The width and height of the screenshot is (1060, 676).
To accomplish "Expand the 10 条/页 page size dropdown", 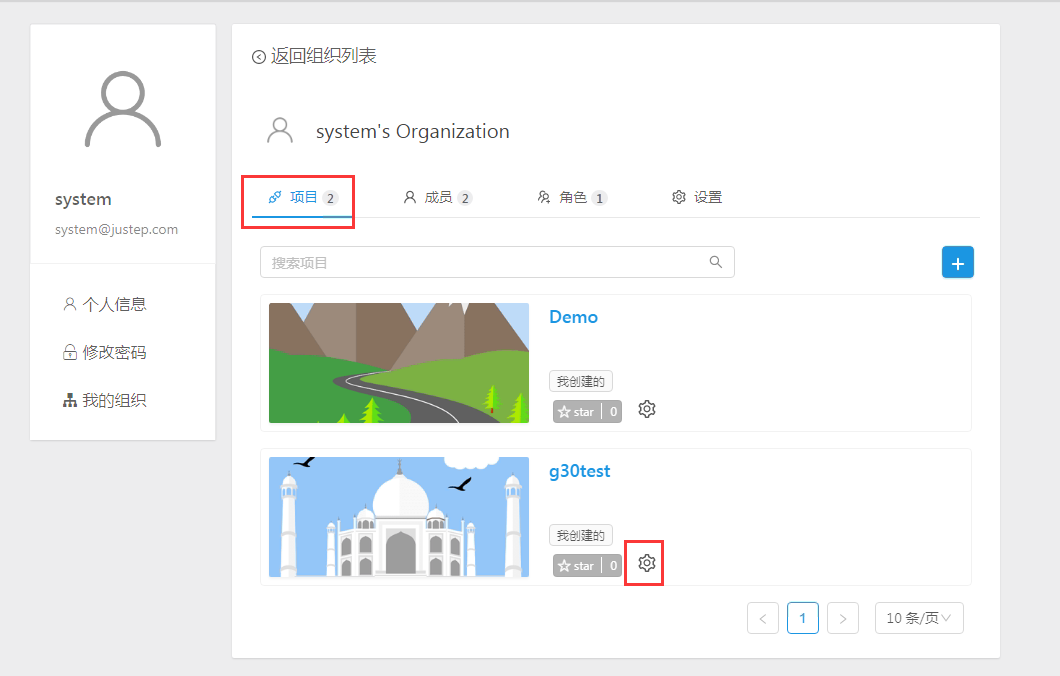I will coord(919,618).
